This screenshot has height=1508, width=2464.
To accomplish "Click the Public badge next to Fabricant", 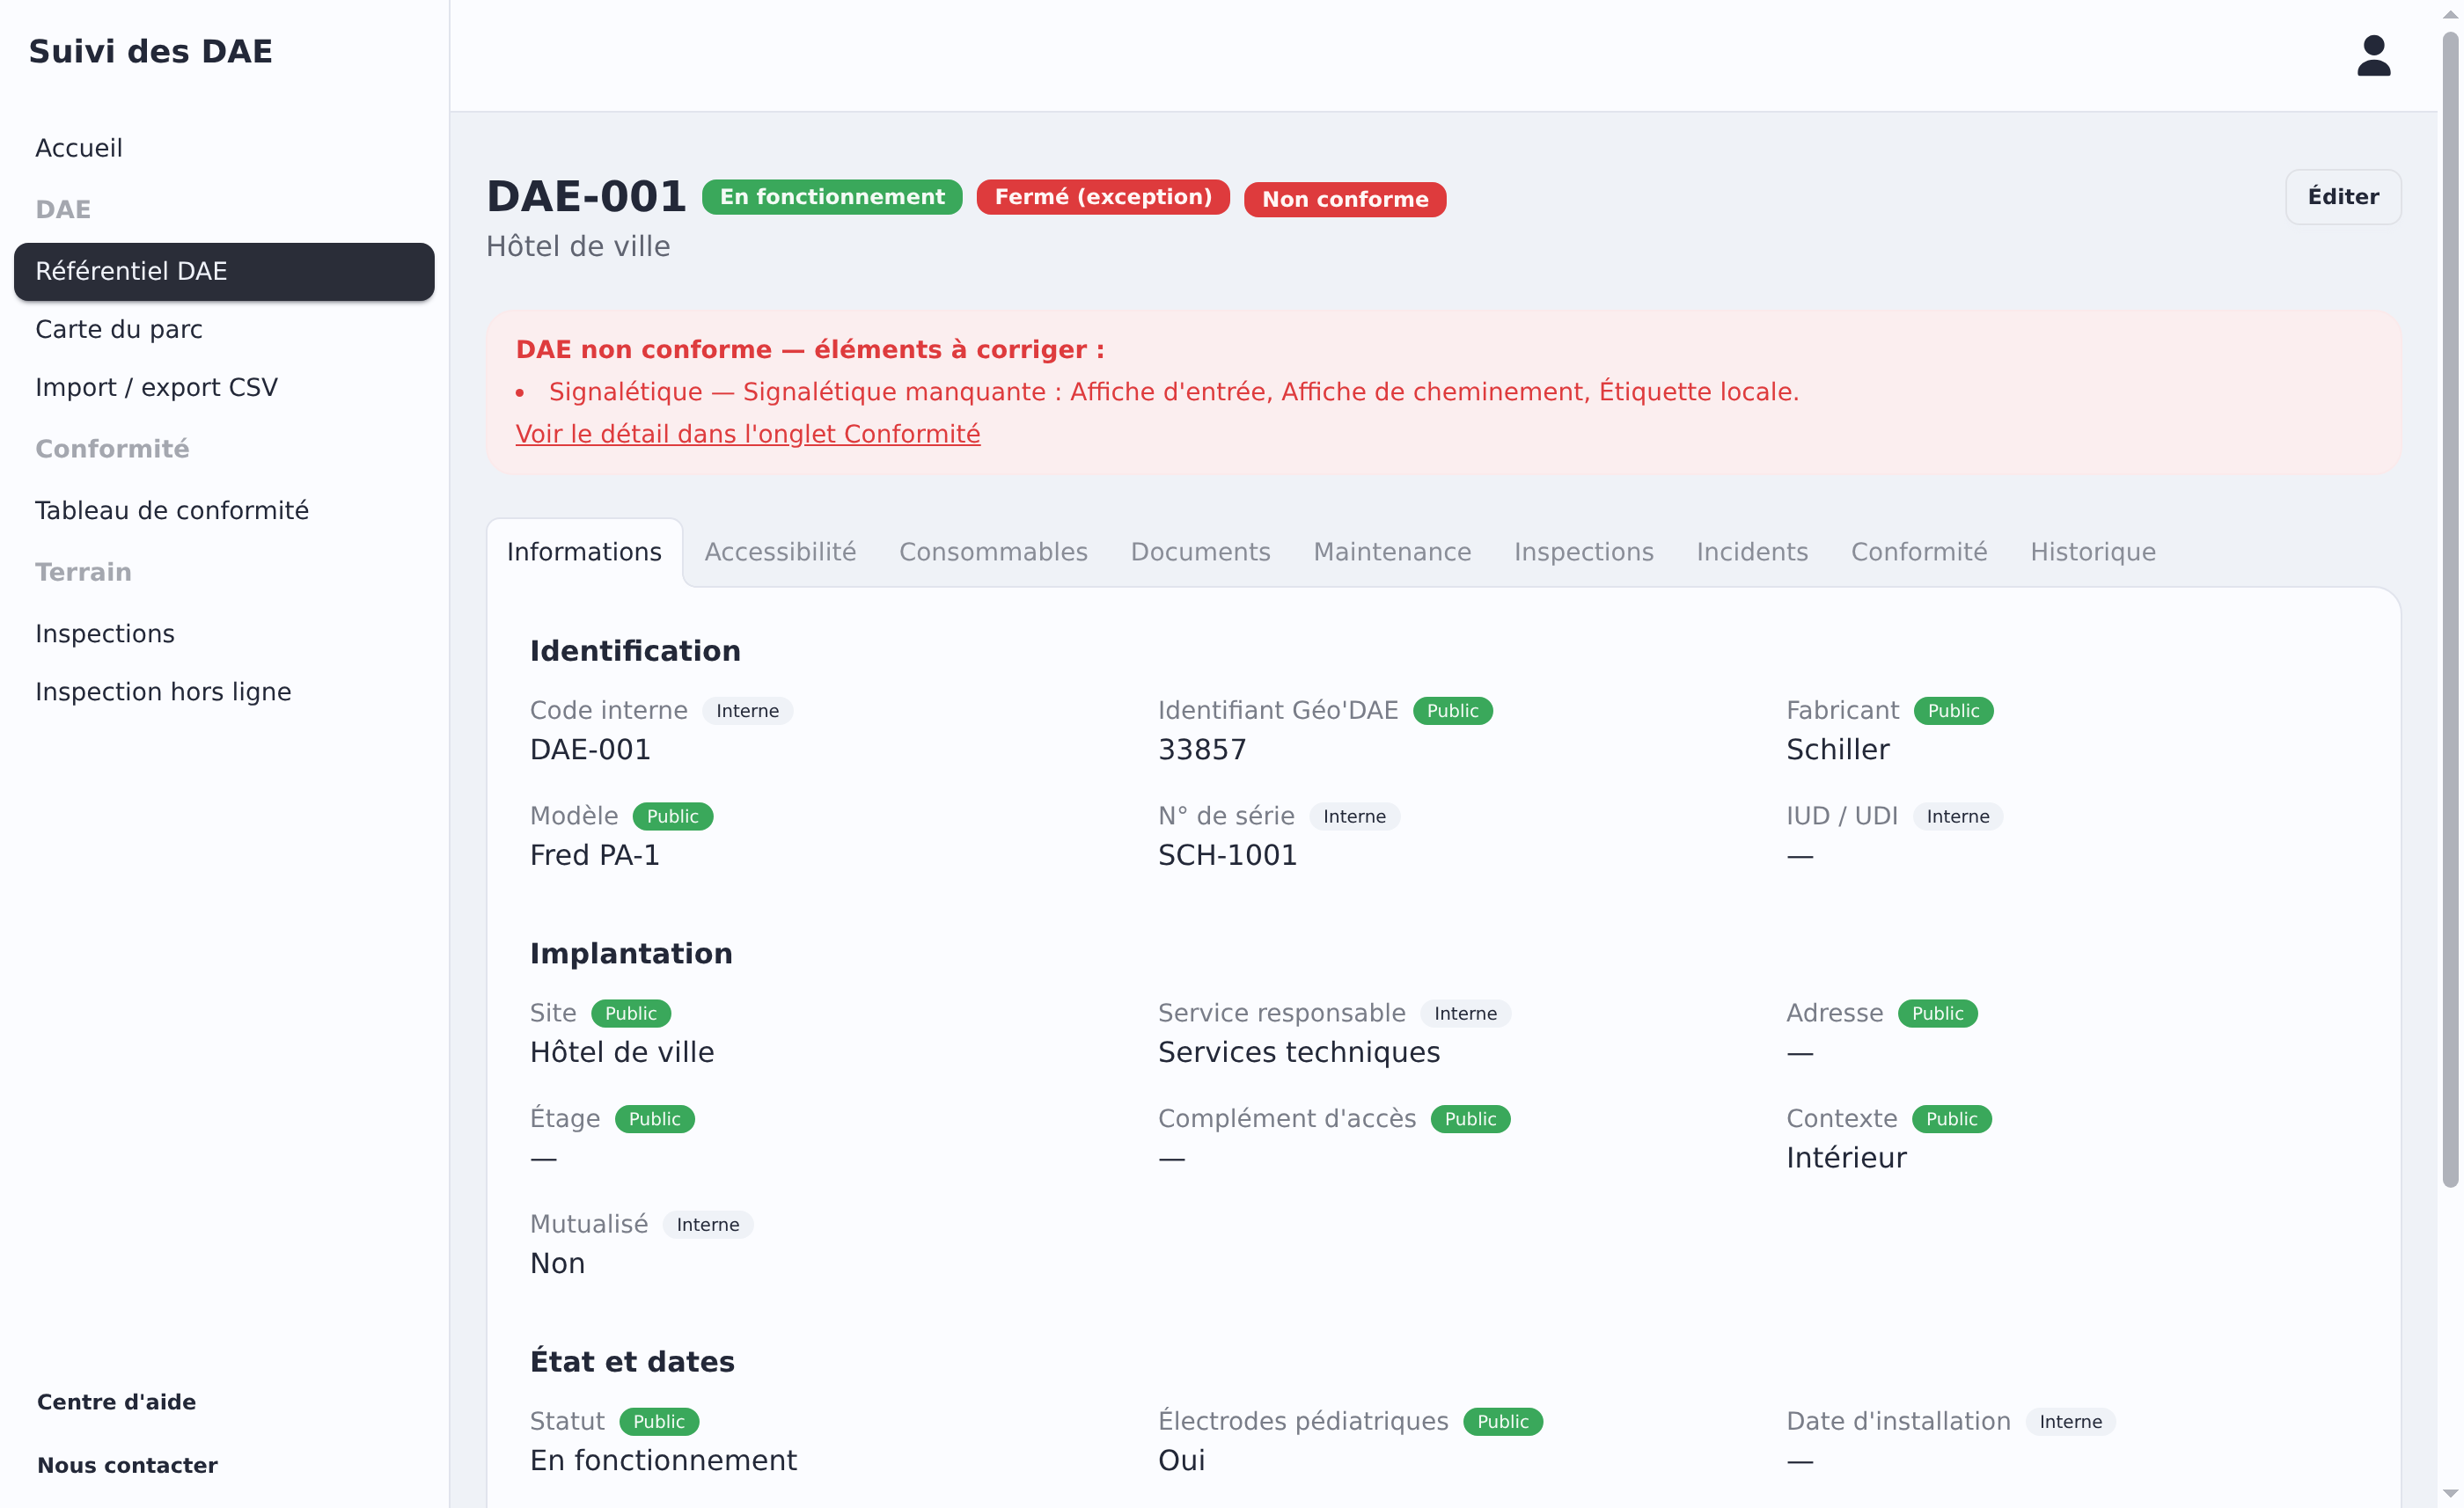I will [1953, 711].
